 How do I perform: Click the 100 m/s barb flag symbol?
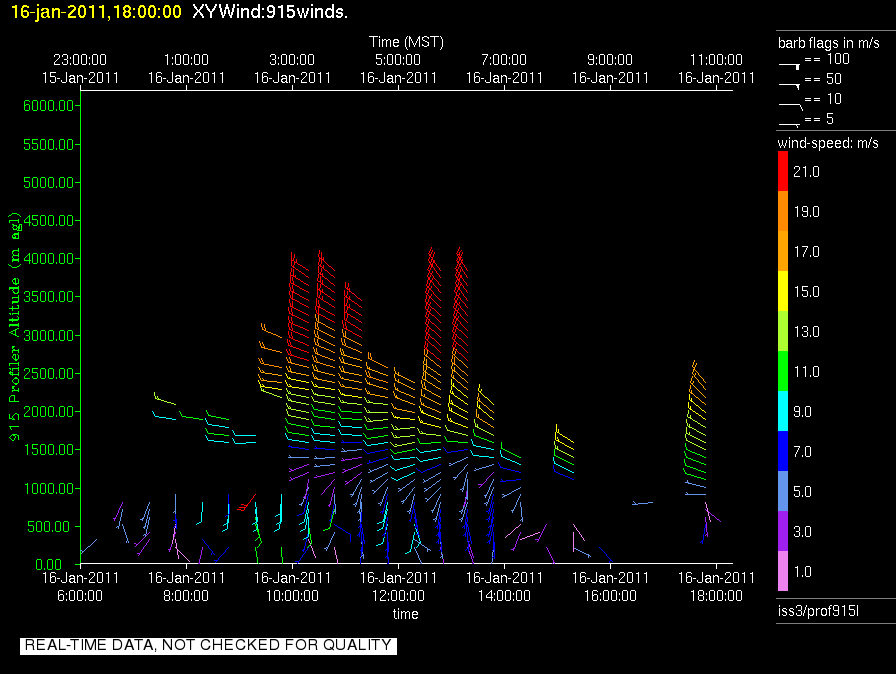click(790, 64)
